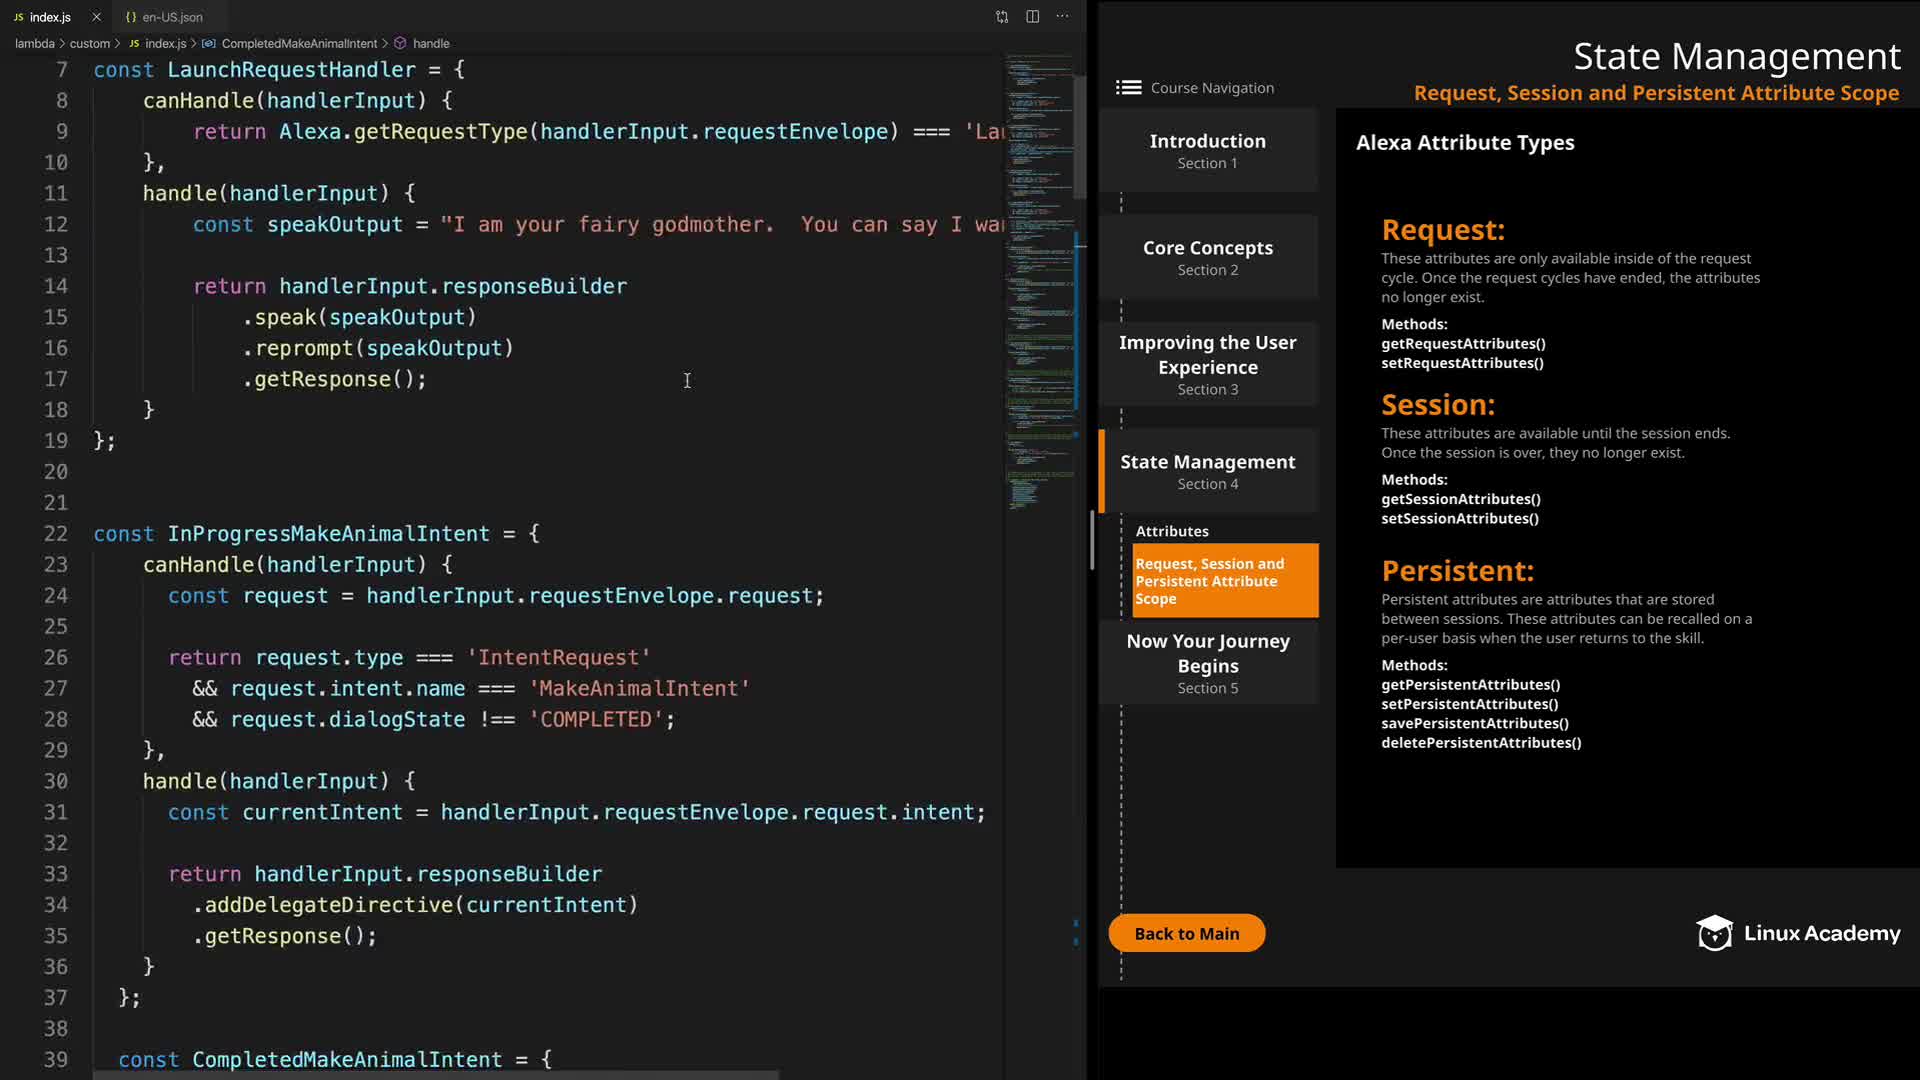Viewport: 1920px width, 1080px height.
Task: Open the Introduction Section 1 item
Action: [1207, 150]
